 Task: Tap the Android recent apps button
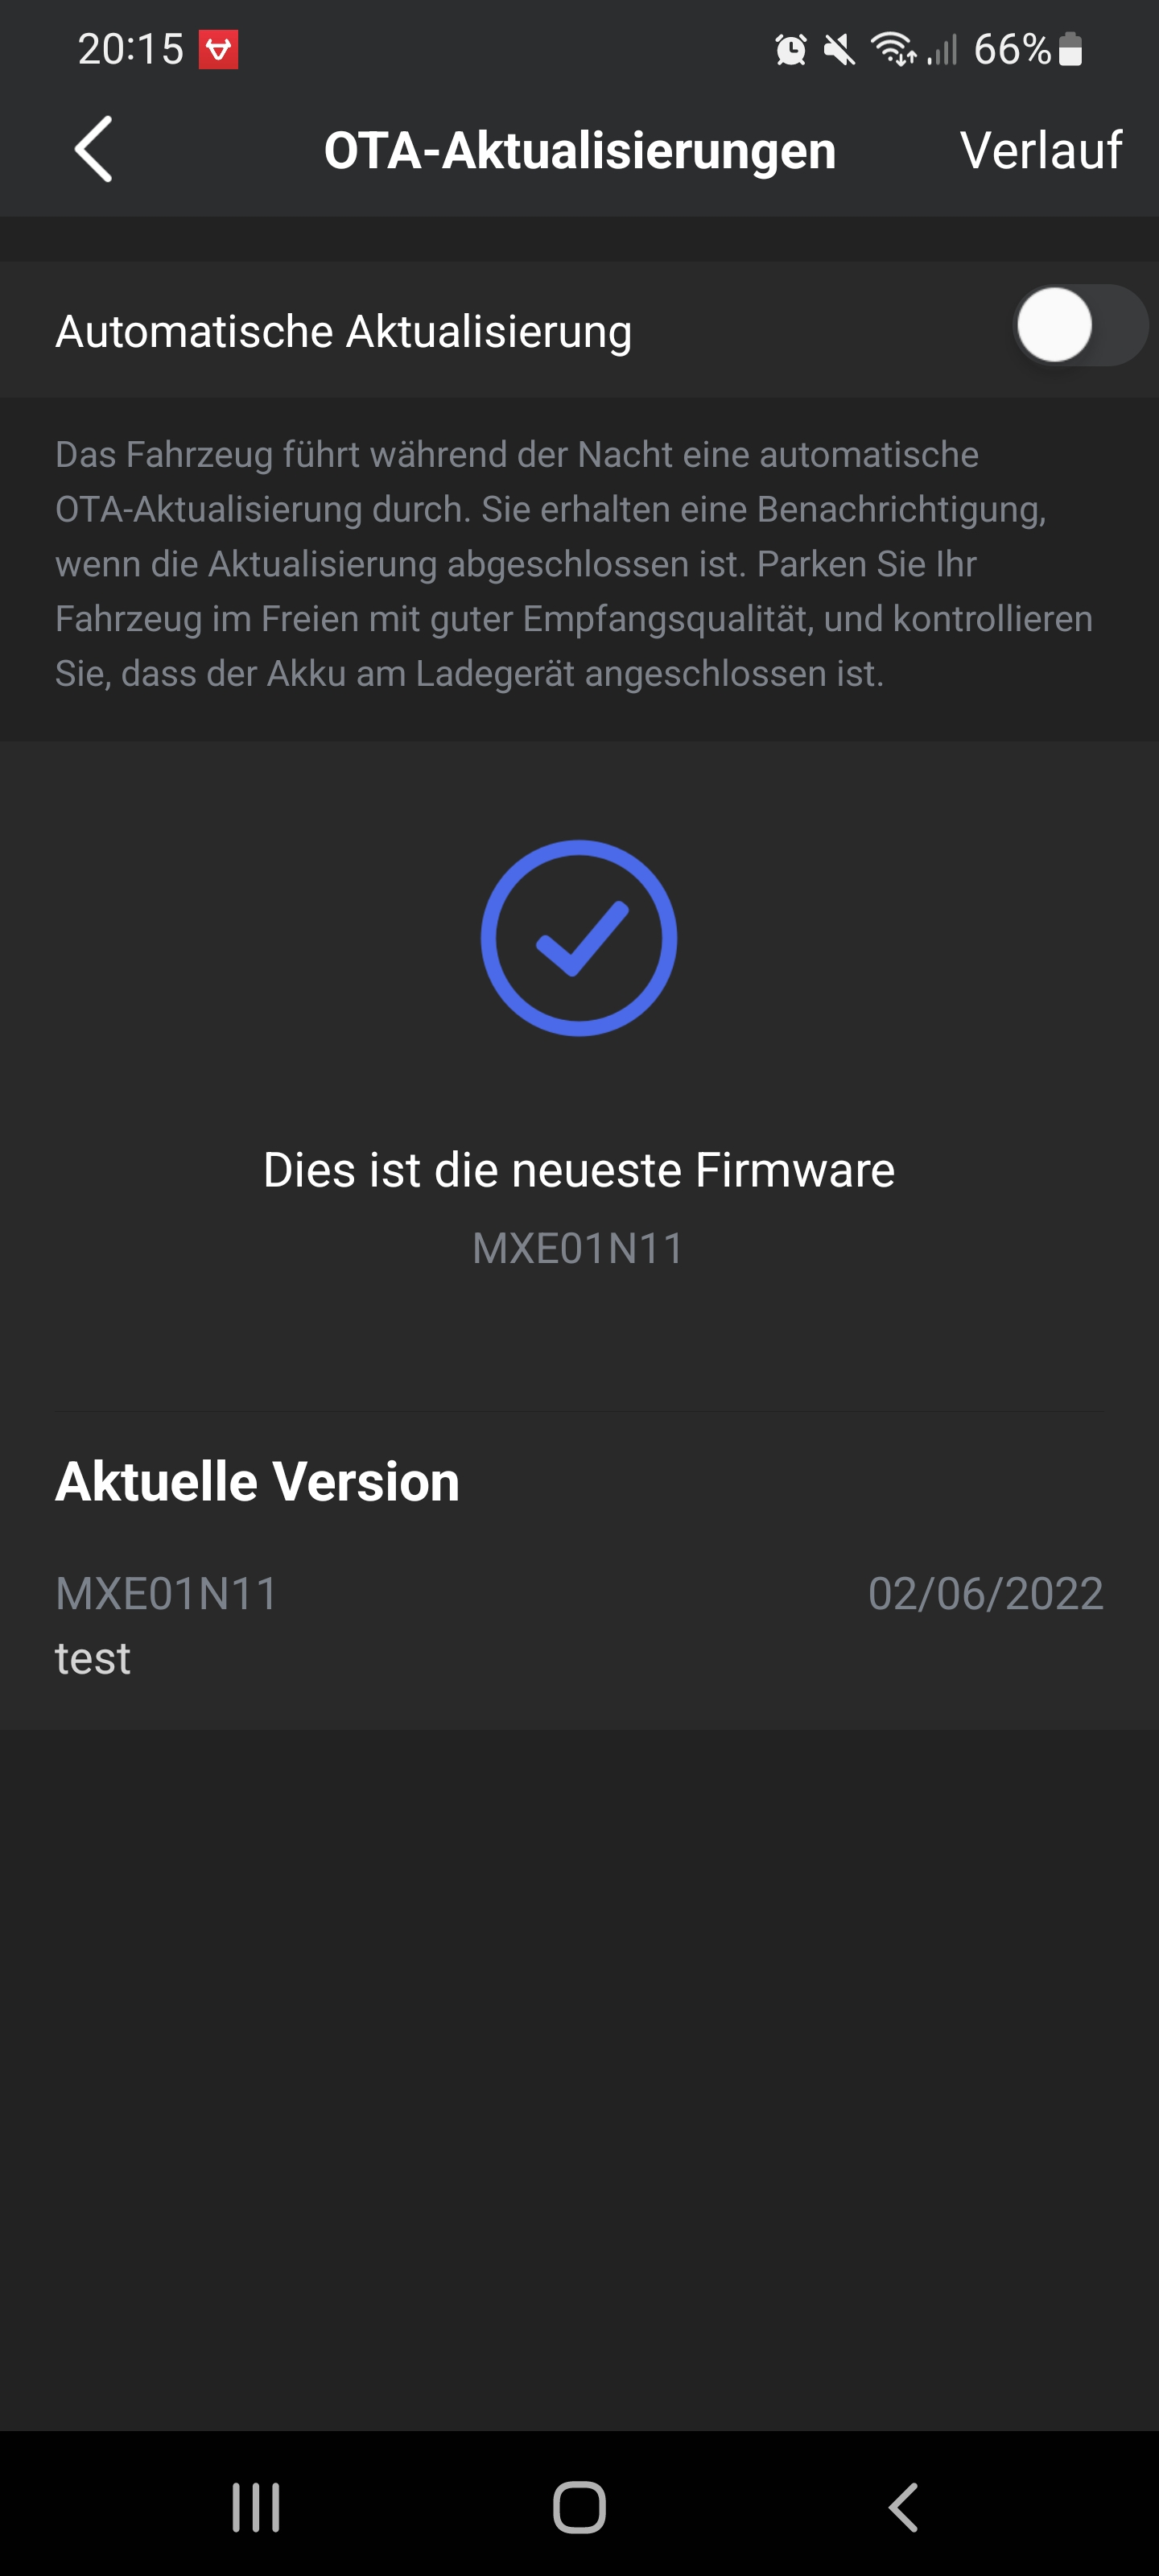point(256,2507)
